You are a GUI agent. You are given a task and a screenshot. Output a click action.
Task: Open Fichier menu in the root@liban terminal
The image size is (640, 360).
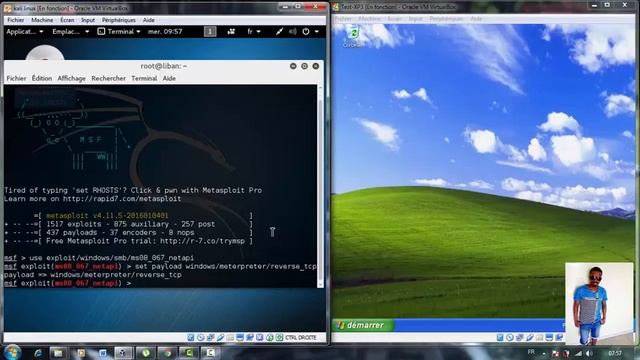click(16, 78)
